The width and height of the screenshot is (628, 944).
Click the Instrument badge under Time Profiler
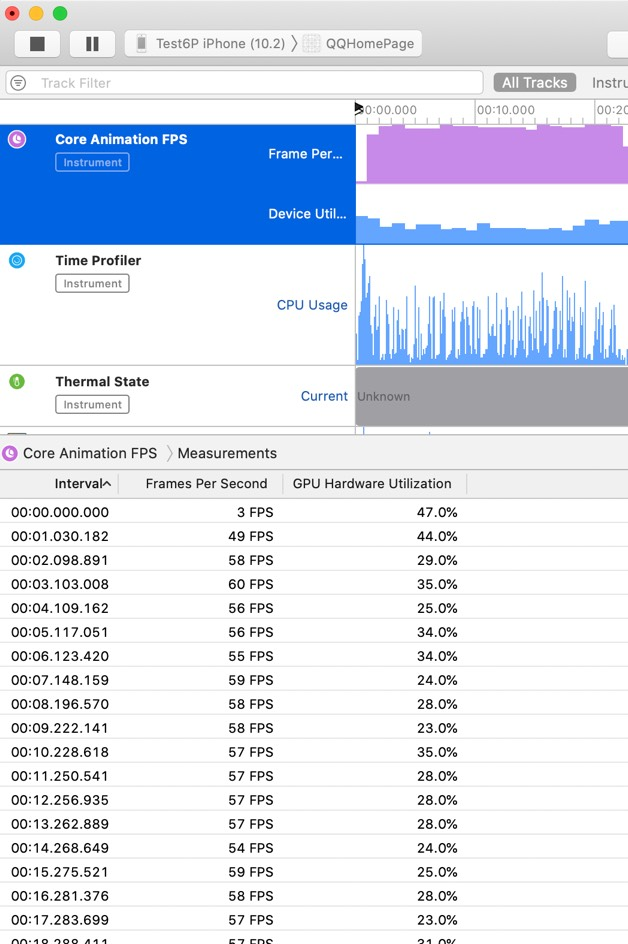(92, 284)
